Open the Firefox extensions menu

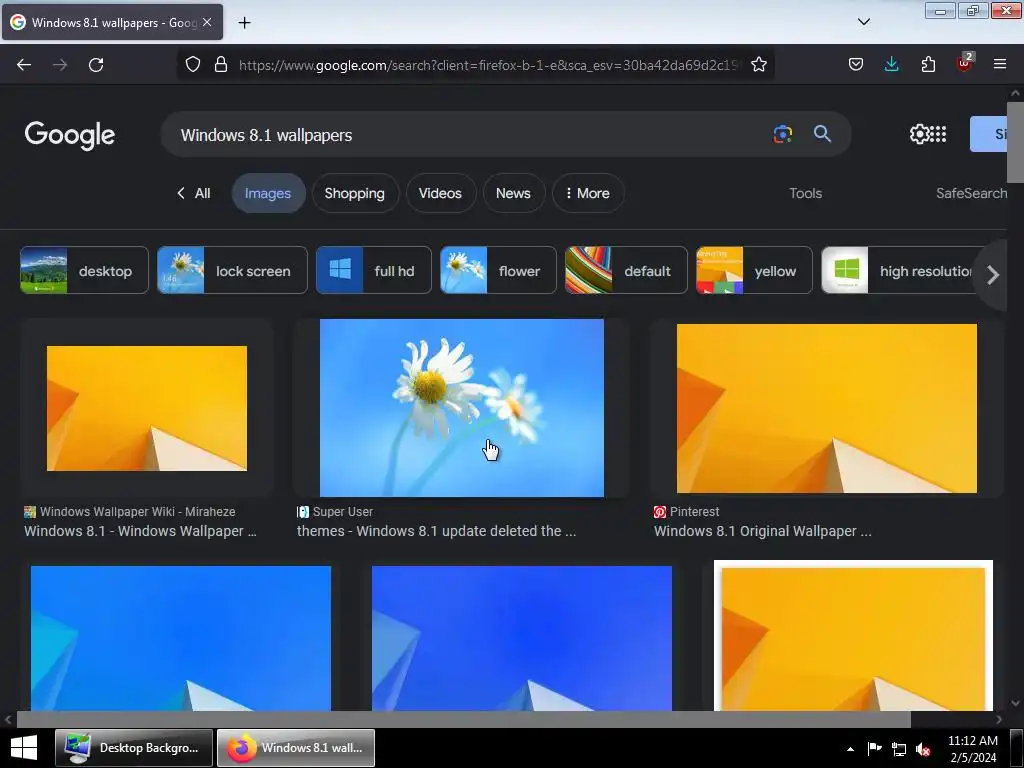(x=928, y=64)
